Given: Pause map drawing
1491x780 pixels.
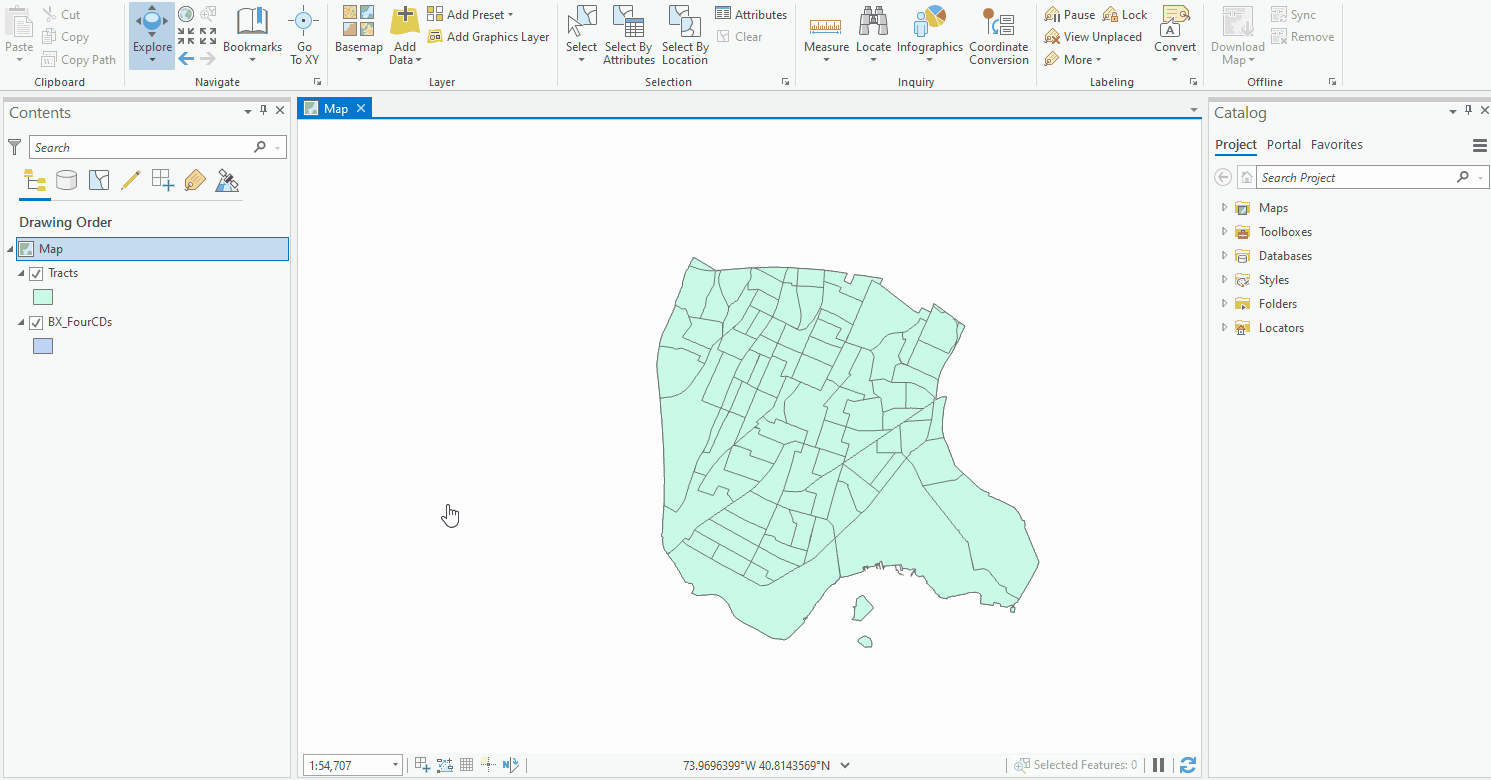Looking at the screenshot, I should (1158, 765).
